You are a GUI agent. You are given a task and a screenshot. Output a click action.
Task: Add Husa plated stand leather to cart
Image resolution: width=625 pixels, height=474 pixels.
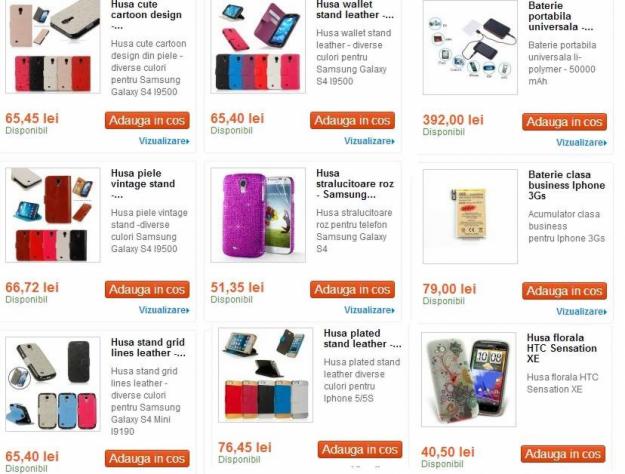tap(360, 450)
